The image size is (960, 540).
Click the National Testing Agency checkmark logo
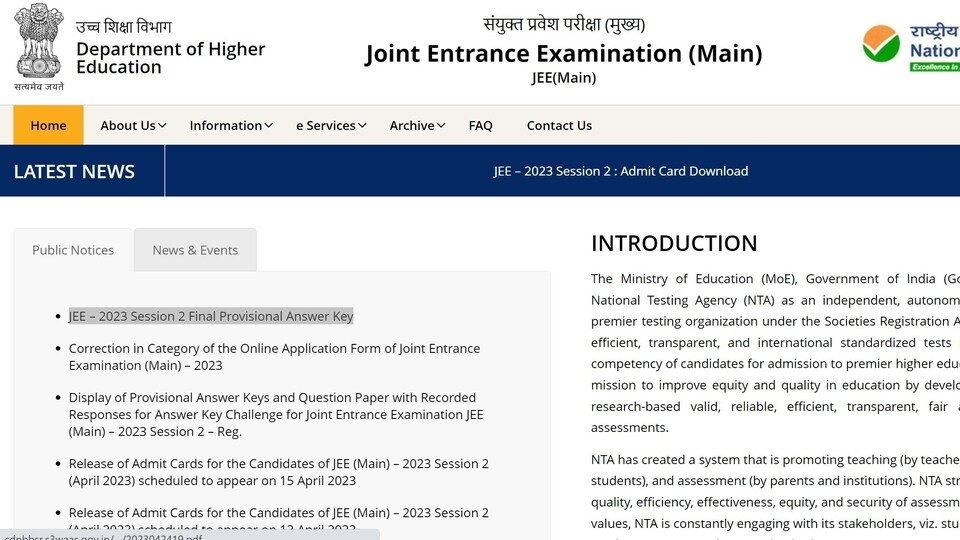click(x=881, y=43)
